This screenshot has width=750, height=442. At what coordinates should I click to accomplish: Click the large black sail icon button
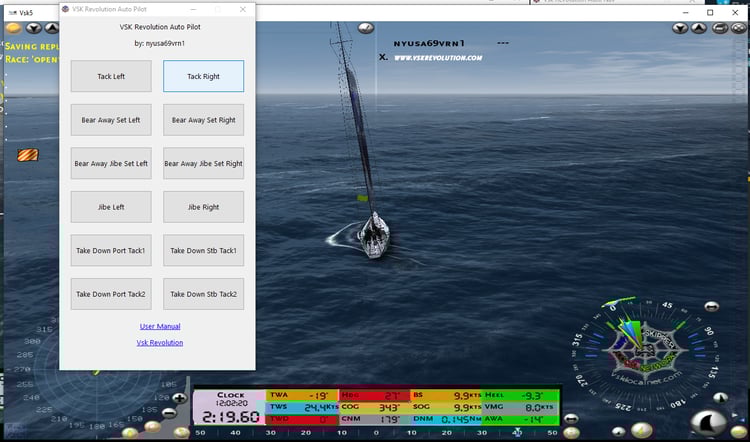(x=709, y=423)
